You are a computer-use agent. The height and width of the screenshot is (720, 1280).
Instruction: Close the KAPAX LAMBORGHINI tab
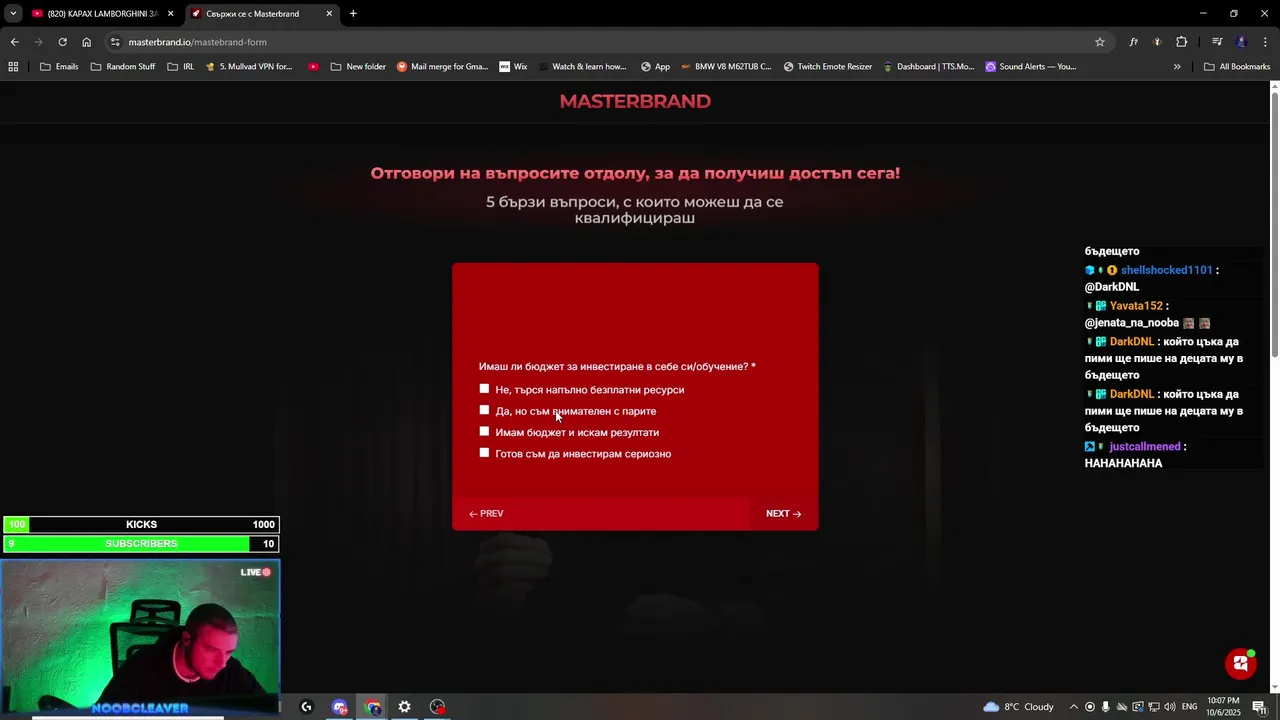click(x=170, y=14)
